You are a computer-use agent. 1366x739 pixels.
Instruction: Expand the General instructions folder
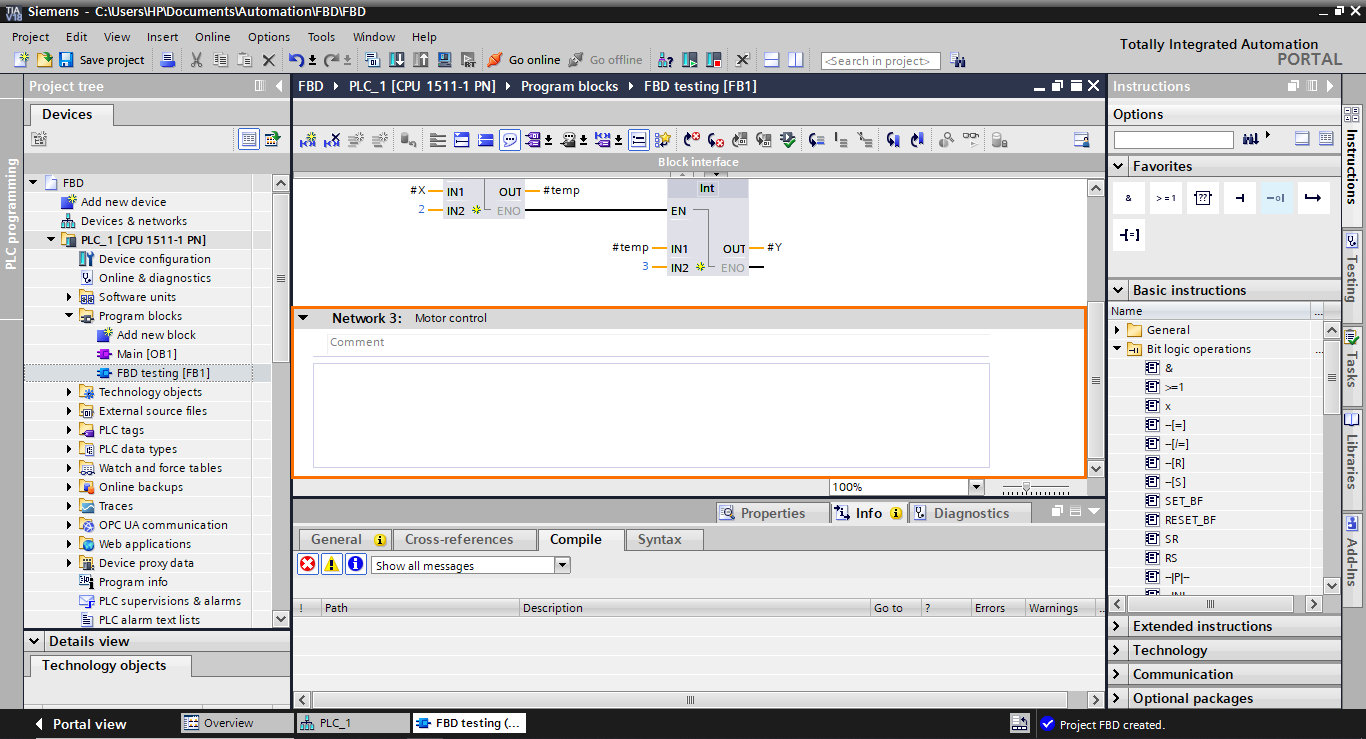click(x=1118, y=330)
